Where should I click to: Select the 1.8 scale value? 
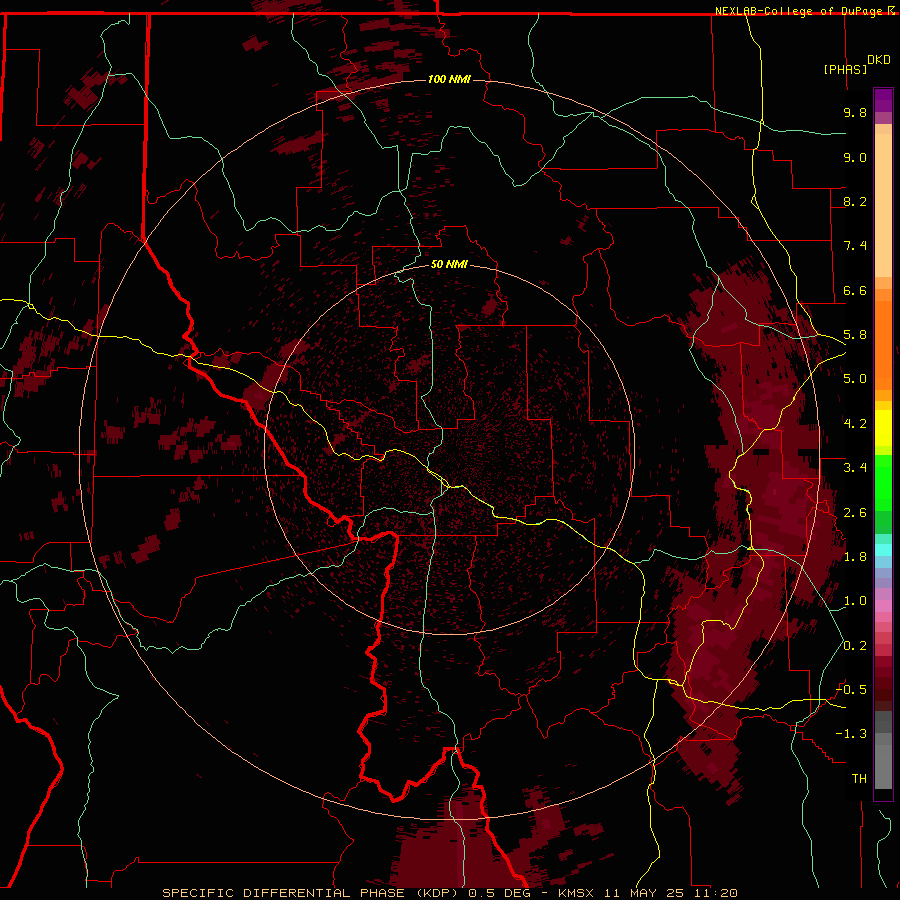pyautogui.click(x=855, y=557)
